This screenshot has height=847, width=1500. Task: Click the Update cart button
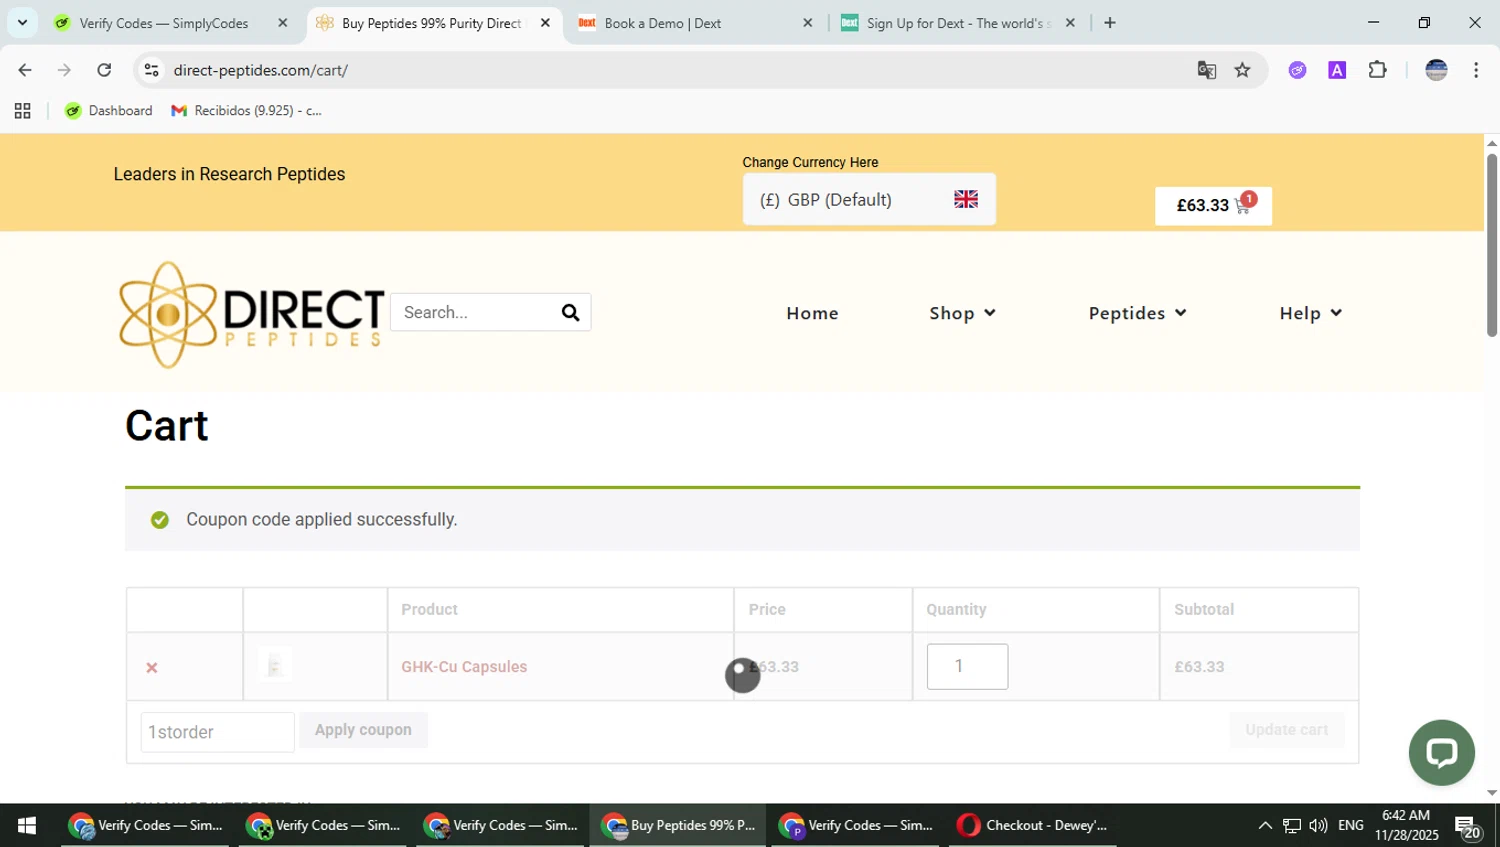coord(1286,730)
